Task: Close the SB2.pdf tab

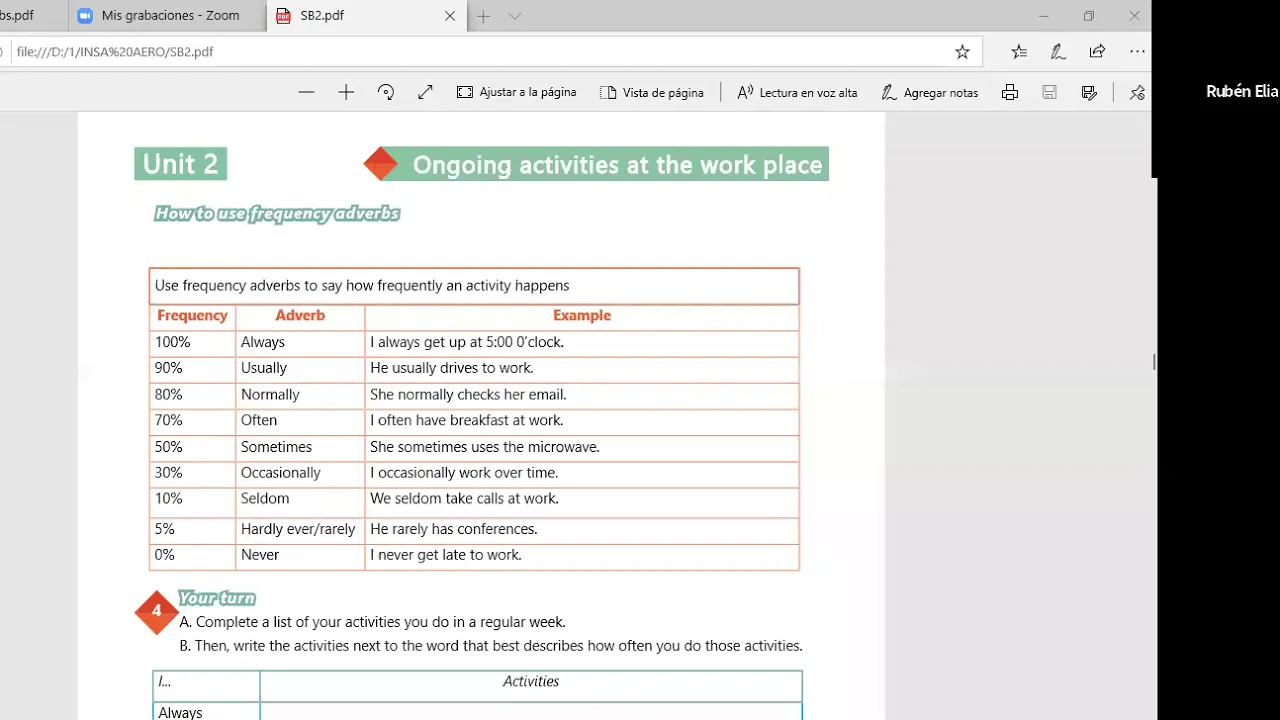Action: click(450, 16)
